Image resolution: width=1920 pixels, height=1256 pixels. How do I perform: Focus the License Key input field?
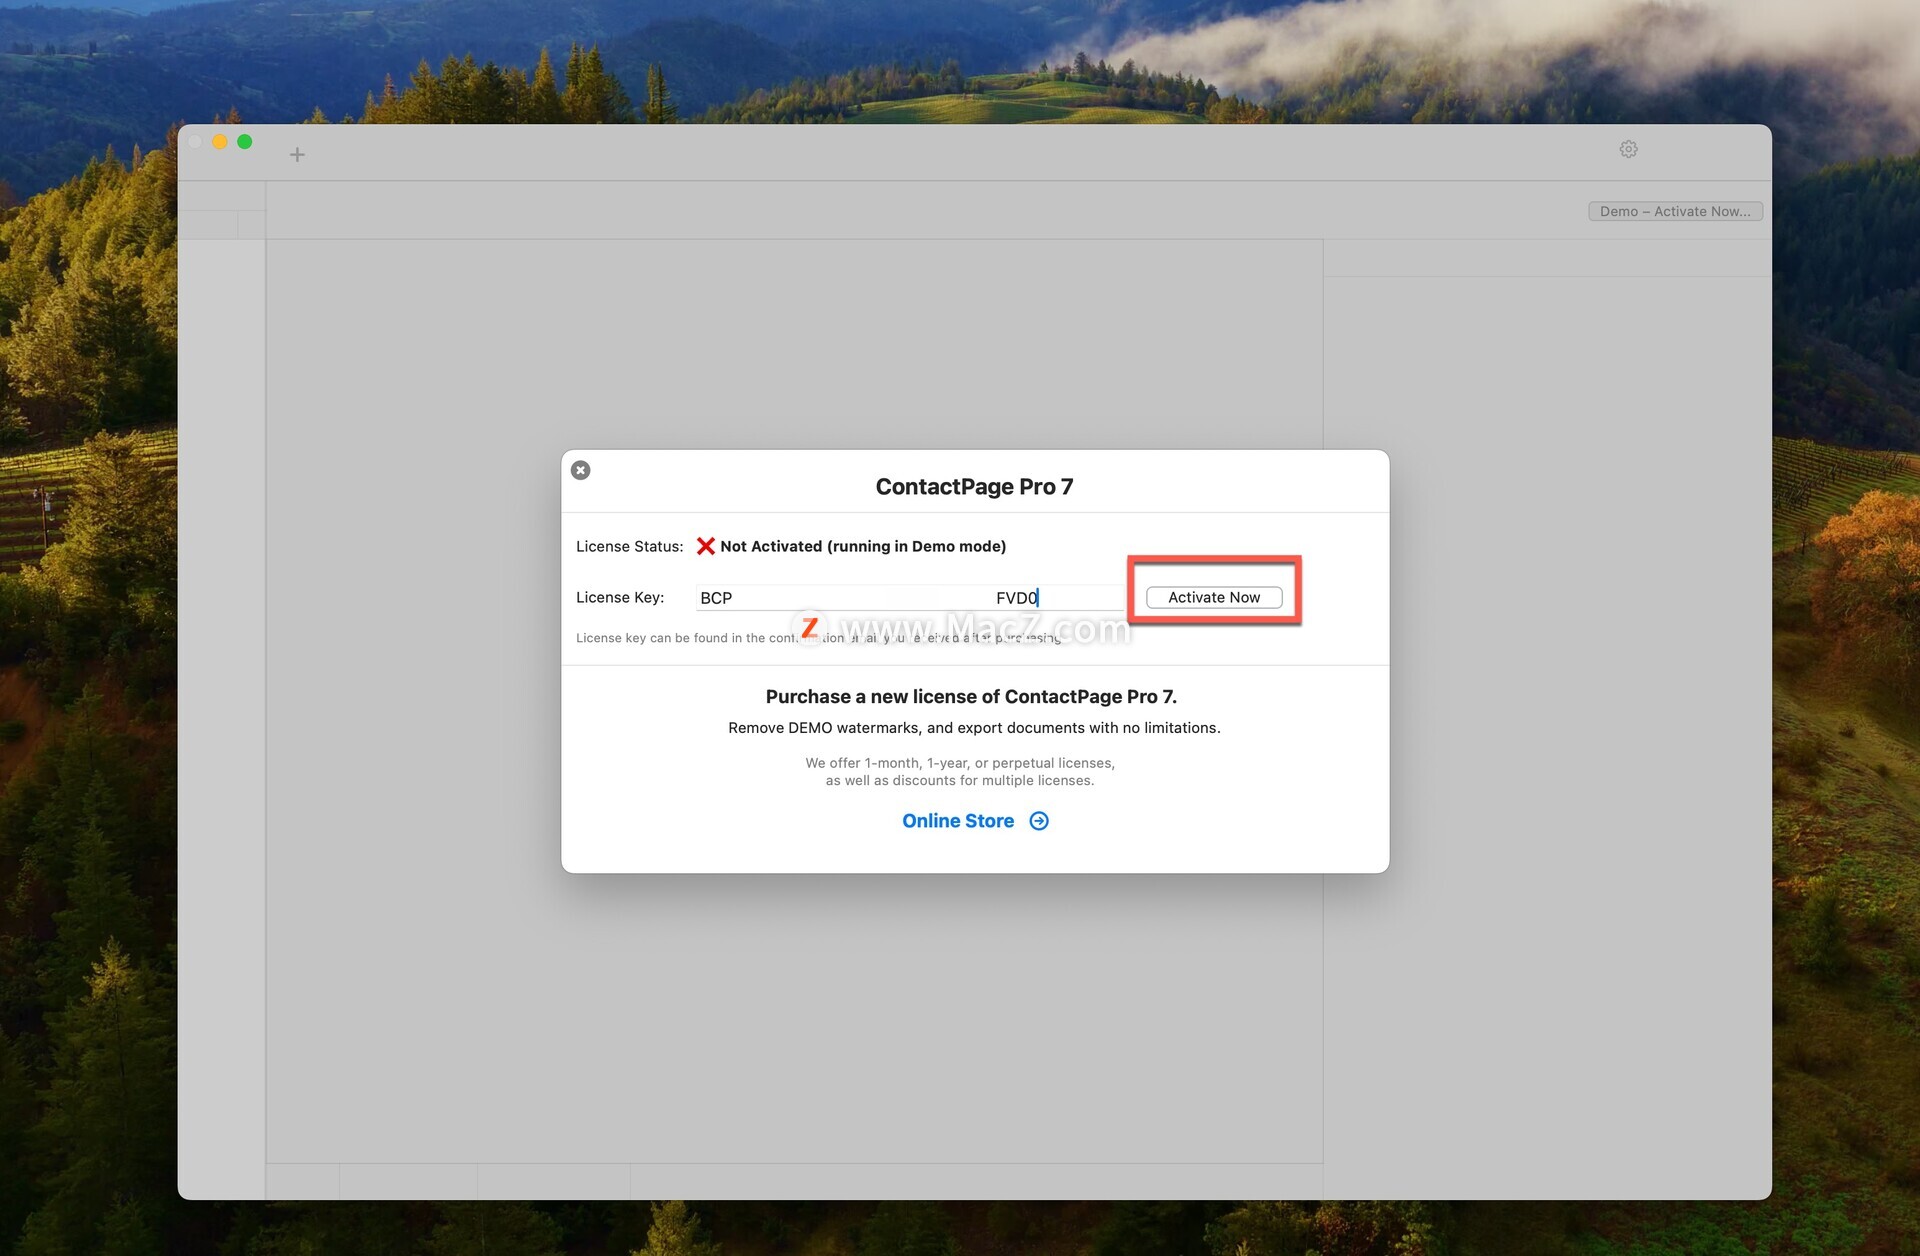[910, 597]
